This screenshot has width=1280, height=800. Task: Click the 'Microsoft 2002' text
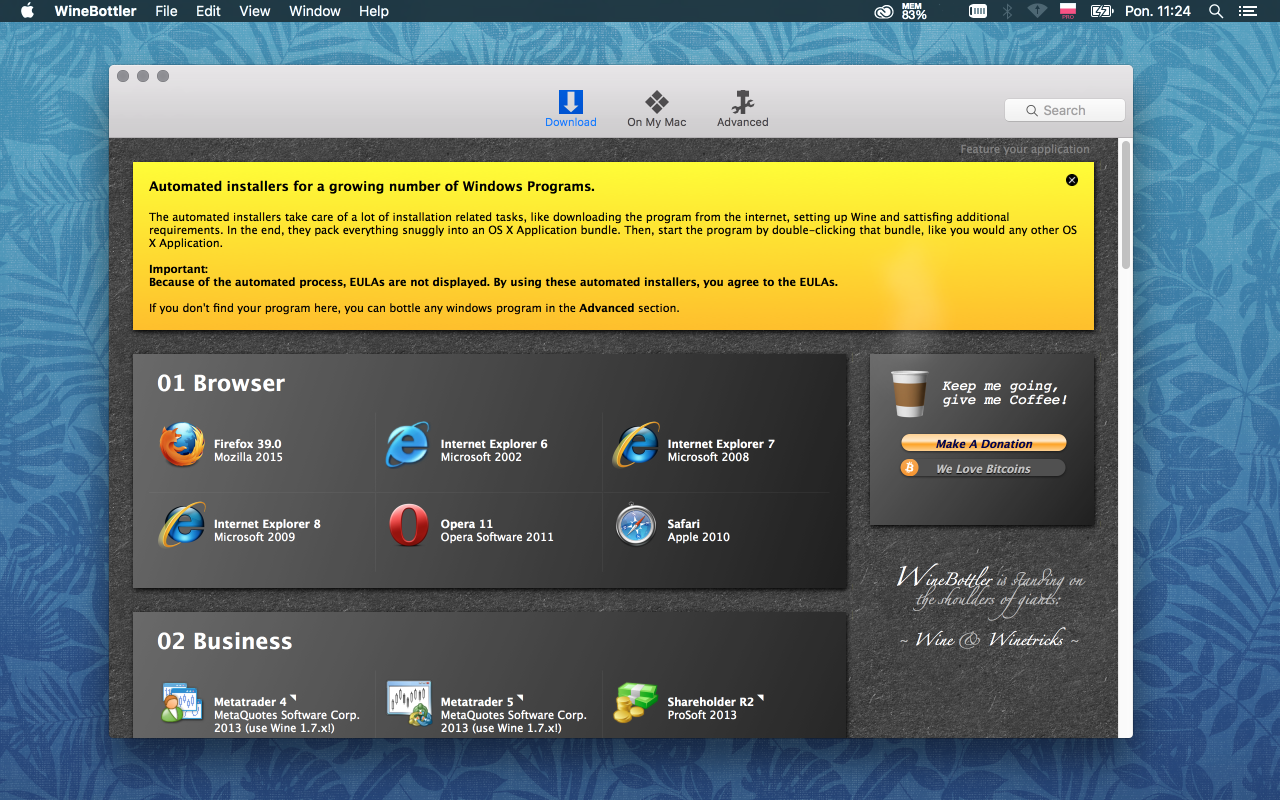pyautogui.click(x=481, y=457)
